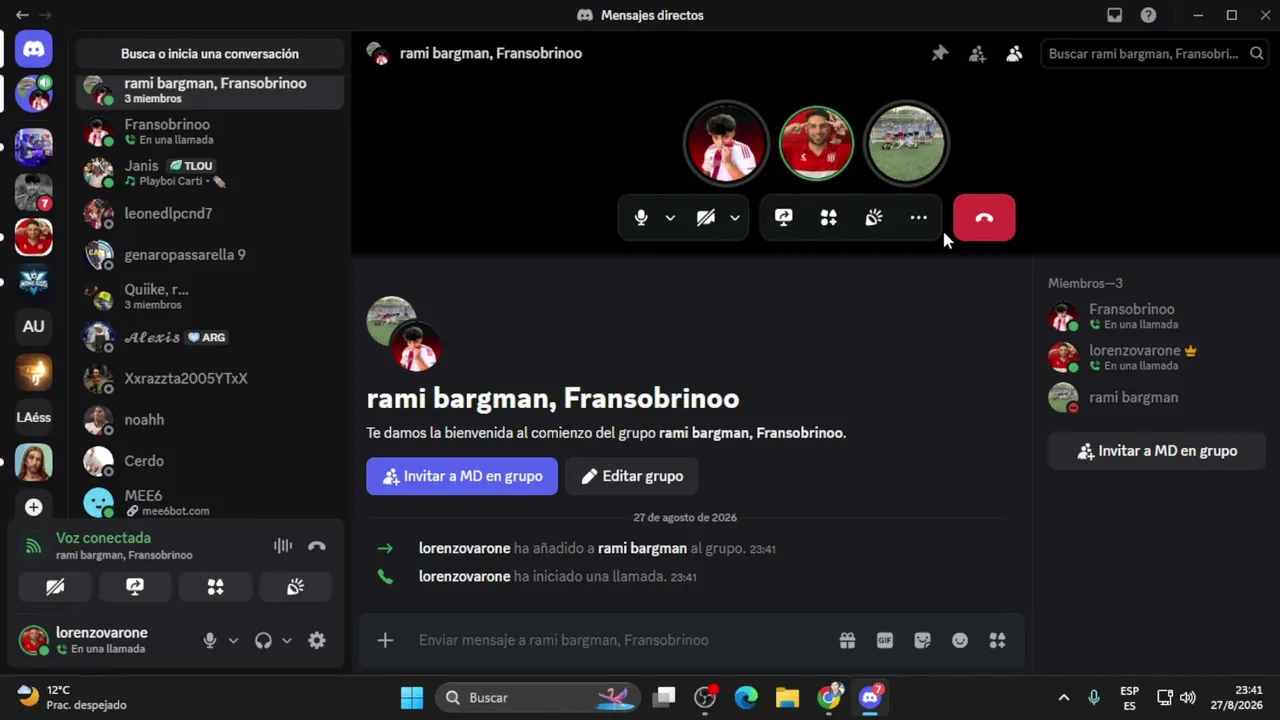Screen dimensions: 1280x720
Task: Open Discord home direct messages icon
Action: point(34,49)
